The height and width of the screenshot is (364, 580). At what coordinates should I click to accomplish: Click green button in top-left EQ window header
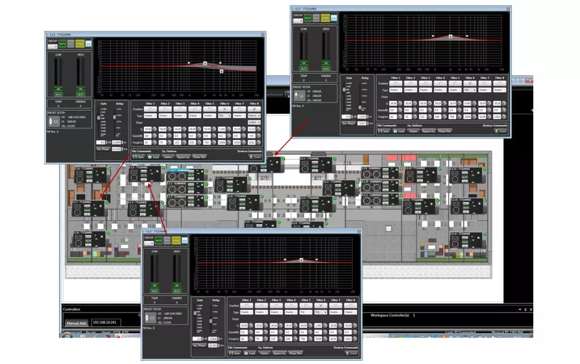click(63, 44)
